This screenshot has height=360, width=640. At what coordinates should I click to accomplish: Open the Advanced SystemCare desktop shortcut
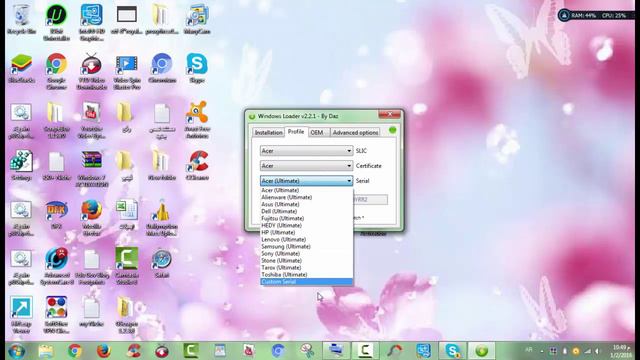56,266
